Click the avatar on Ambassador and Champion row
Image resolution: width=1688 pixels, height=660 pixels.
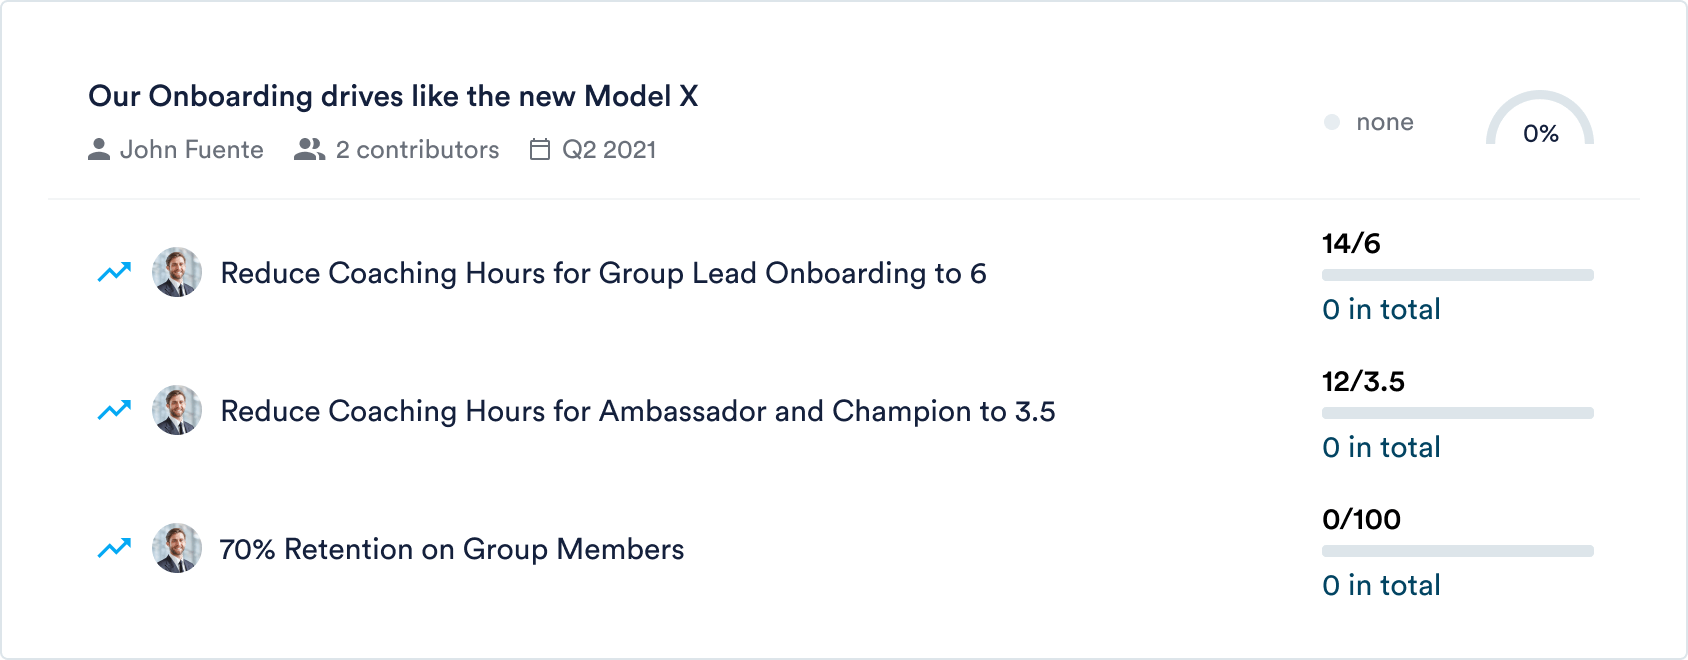pos(177,410)
